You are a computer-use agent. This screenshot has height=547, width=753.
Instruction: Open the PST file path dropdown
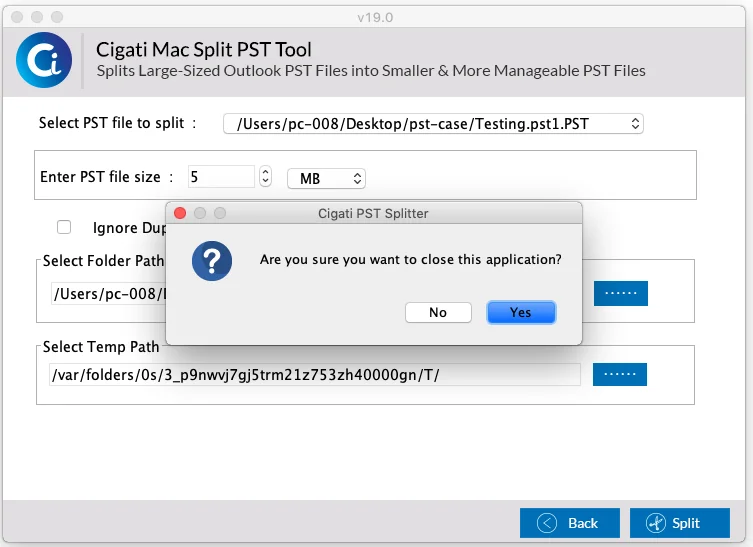click(x=433, y=124)
